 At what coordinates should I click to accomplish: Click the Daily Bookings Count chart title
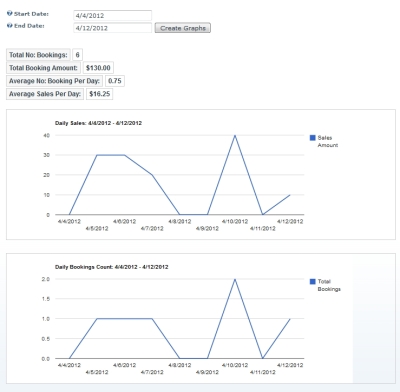[112, 267]
